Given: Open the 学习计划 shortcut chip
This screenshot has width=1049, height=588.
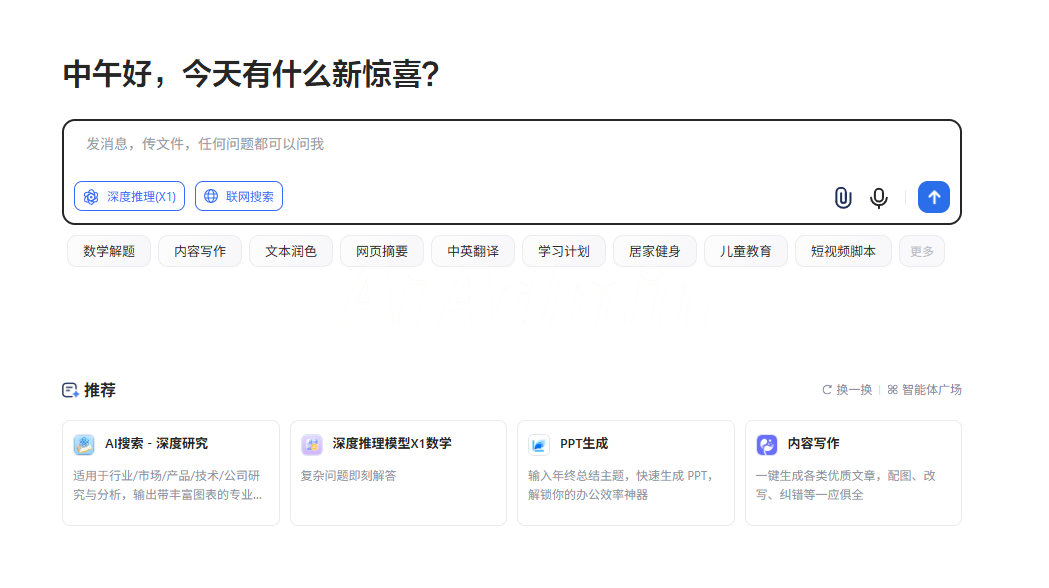Looking at the screenshot, I should [x=564, y=252].
